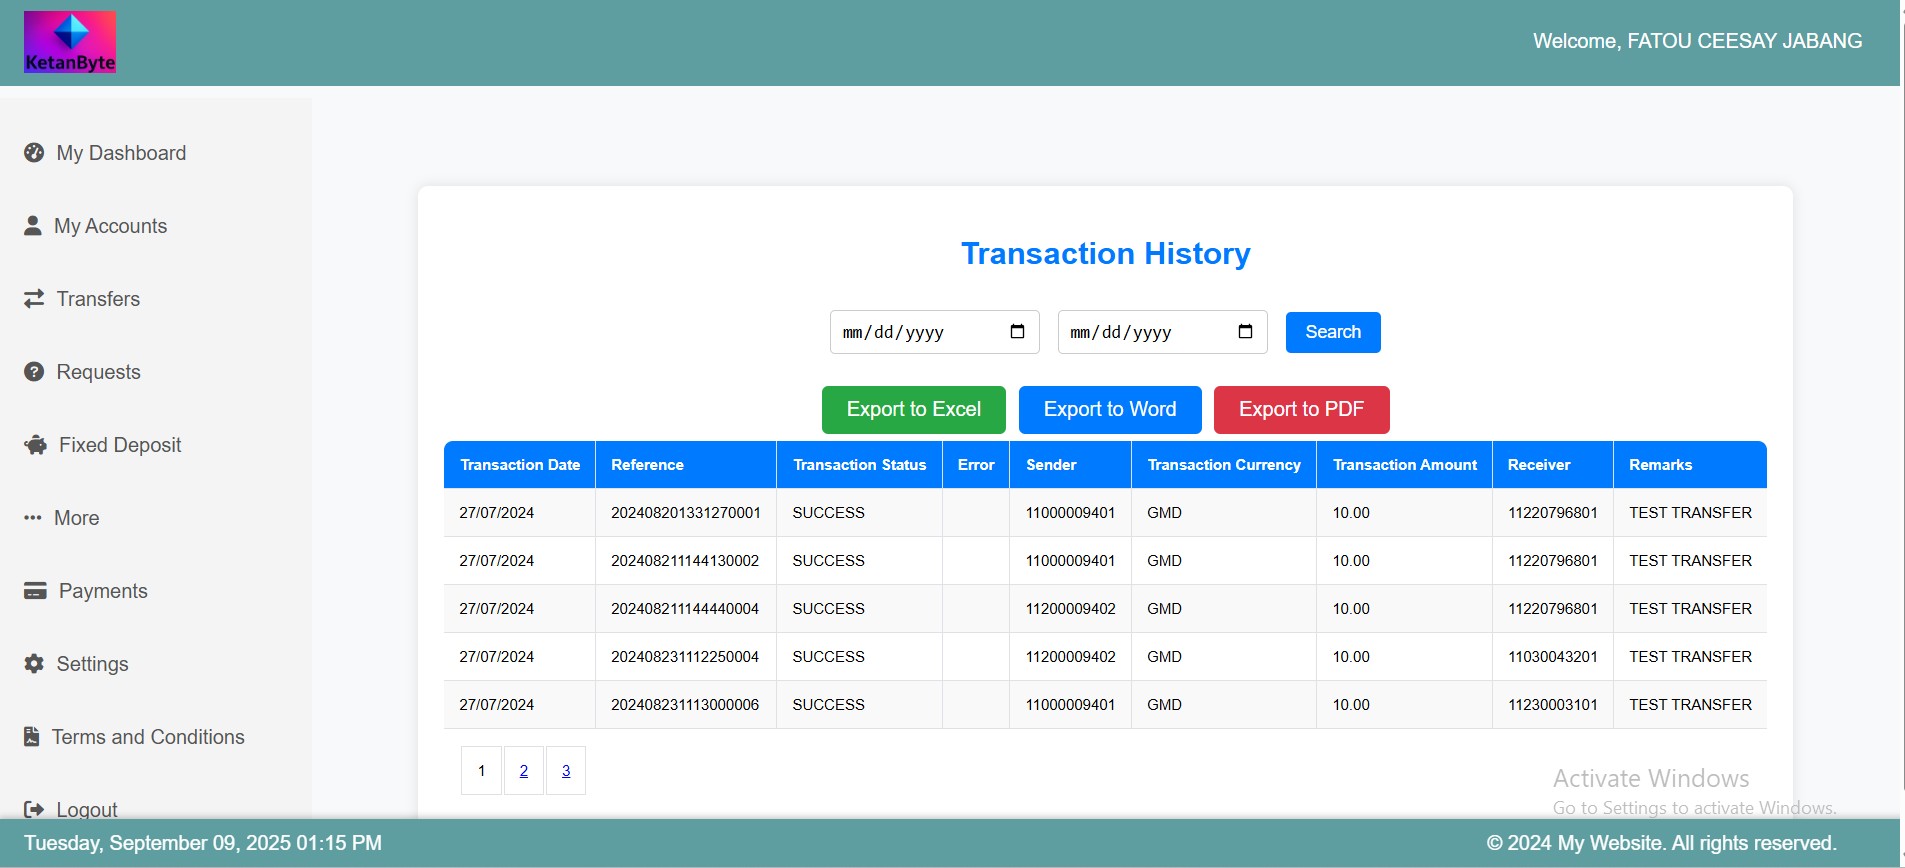Click the copyright footer text

[1662, 843]
